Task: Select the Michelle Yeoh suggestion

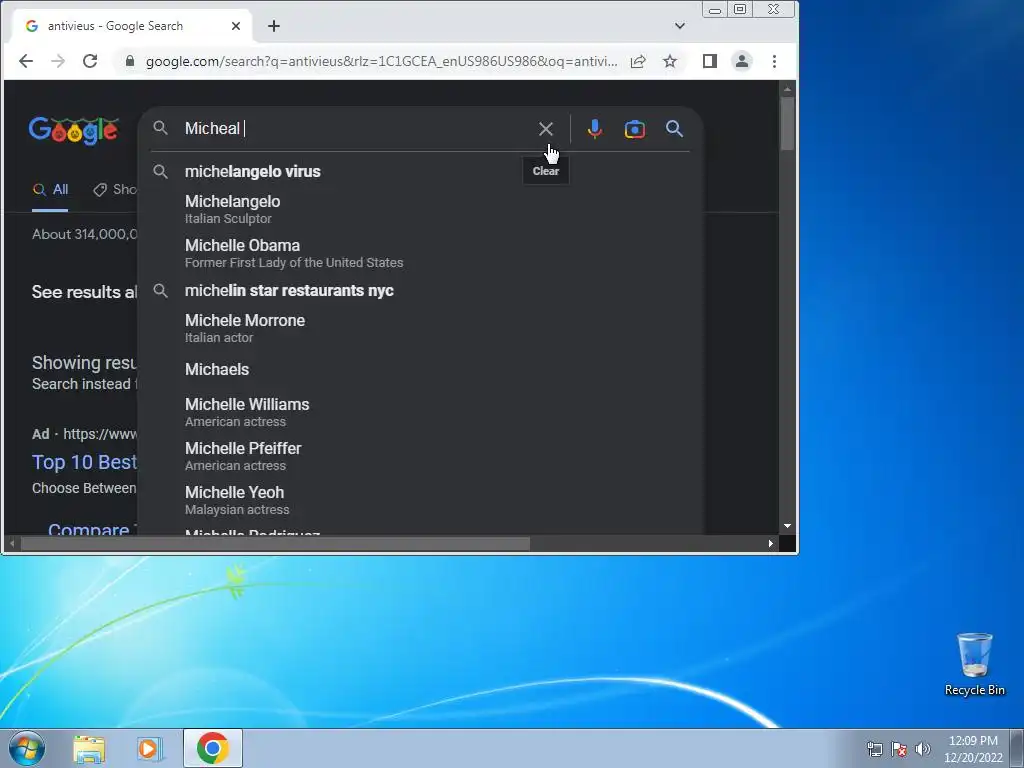Action: click(x=420, y=500)
